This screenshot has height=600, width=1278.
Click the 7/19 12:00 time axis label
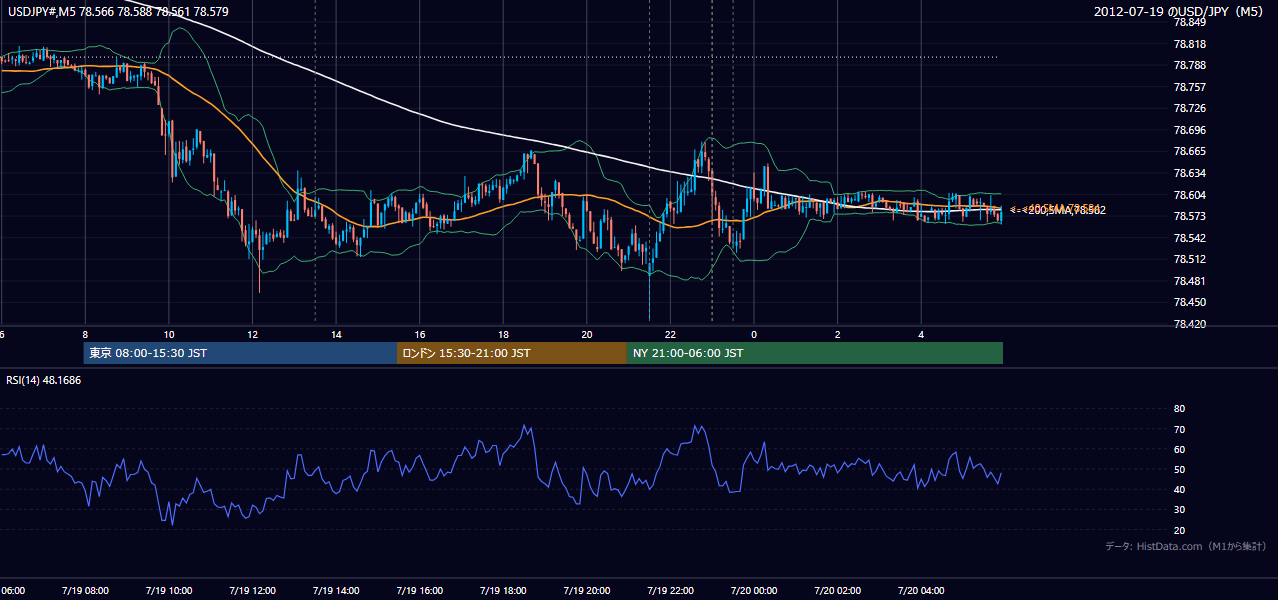tap(252, 590)
